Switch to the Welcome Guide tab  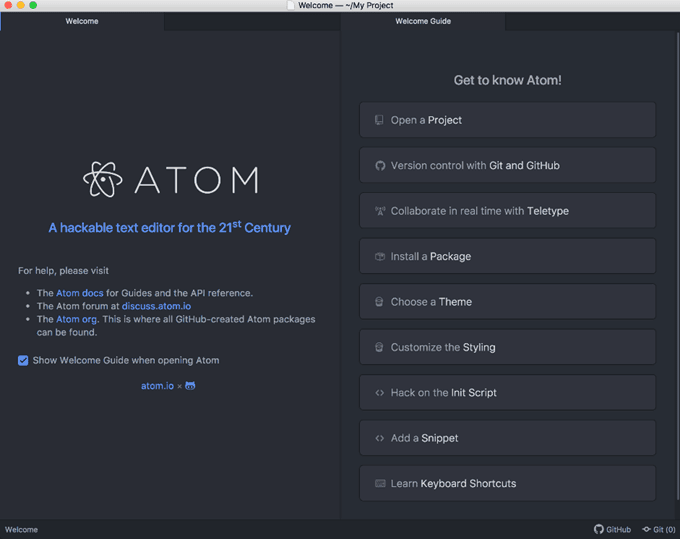coord(423,21)
